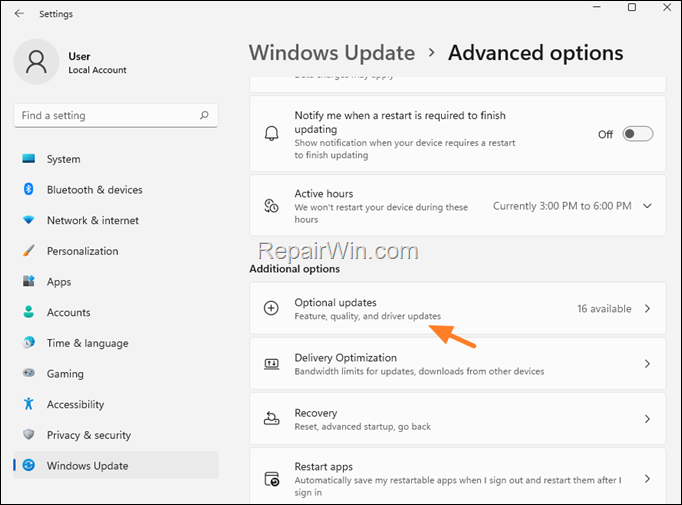
Task: Open Restart apps via its chevron
Action: pos(647,479)
